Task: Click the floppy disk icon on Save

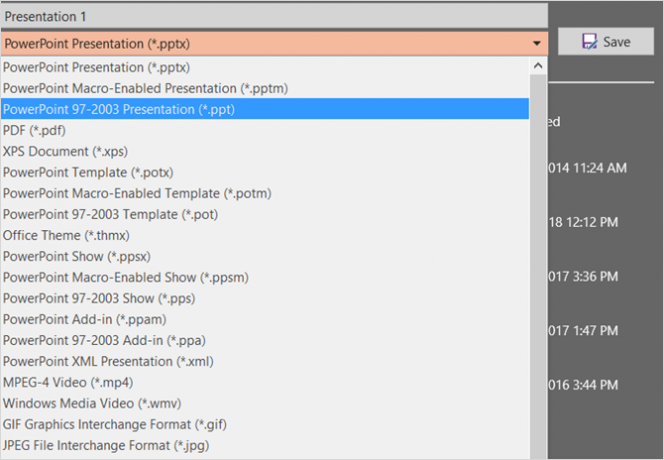Action: click(589, 42)
